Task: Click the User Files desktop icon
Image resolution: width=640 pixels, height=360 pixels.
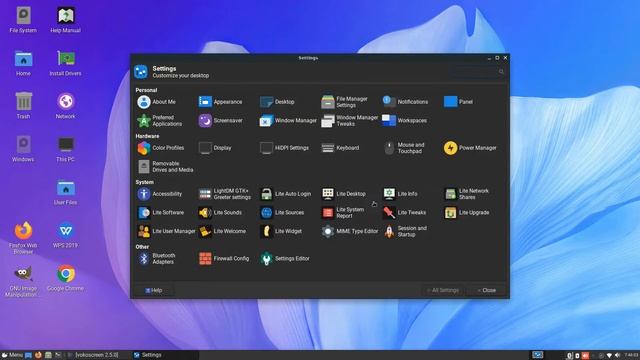Action: click(x=65, y=192)
